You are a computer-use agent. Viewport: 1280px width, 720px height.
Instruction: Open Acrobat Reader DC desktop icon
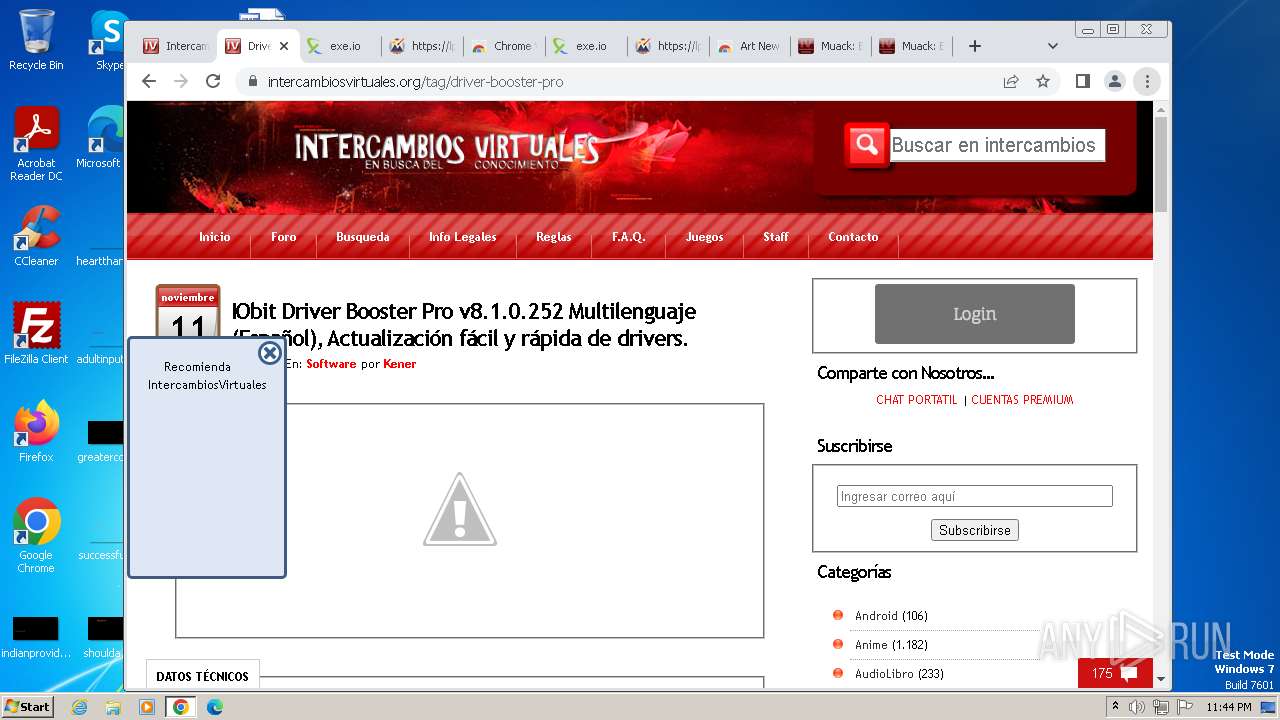(36, 144)
